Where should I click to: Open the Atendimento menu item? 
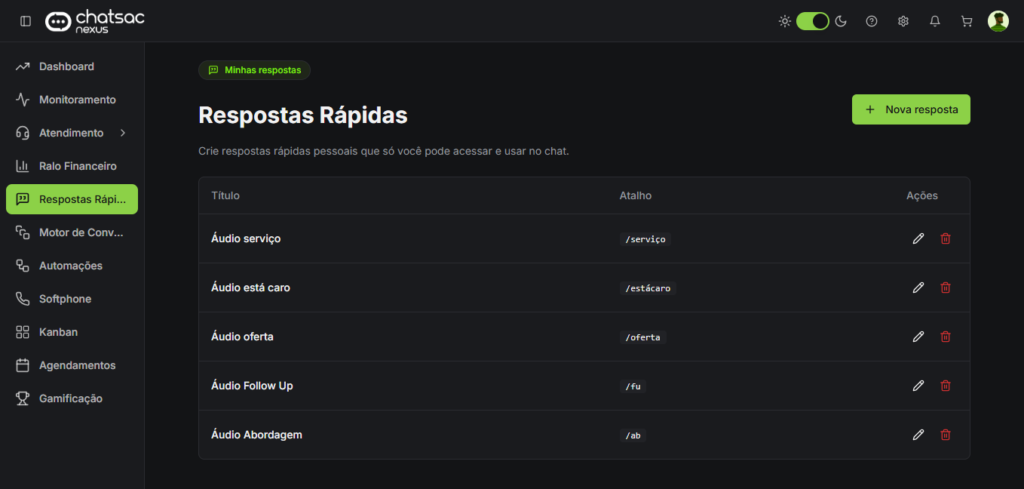pos(72,133)
